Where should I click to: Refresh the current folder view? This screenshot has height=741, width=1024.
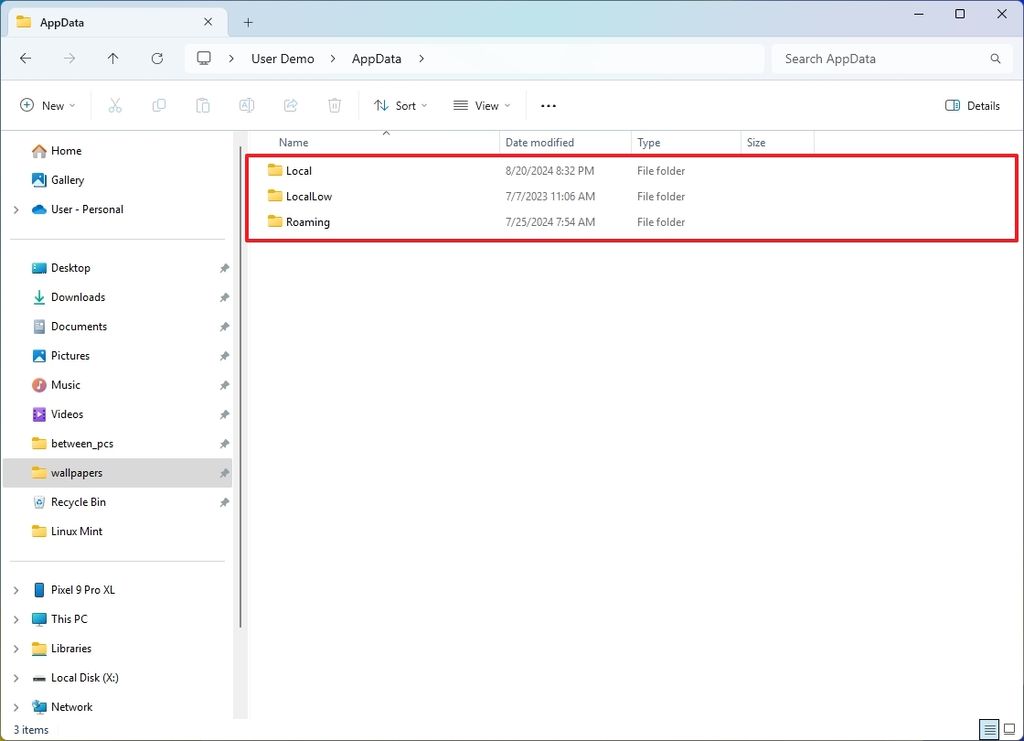pyautogui.click(x=157, y=58)
